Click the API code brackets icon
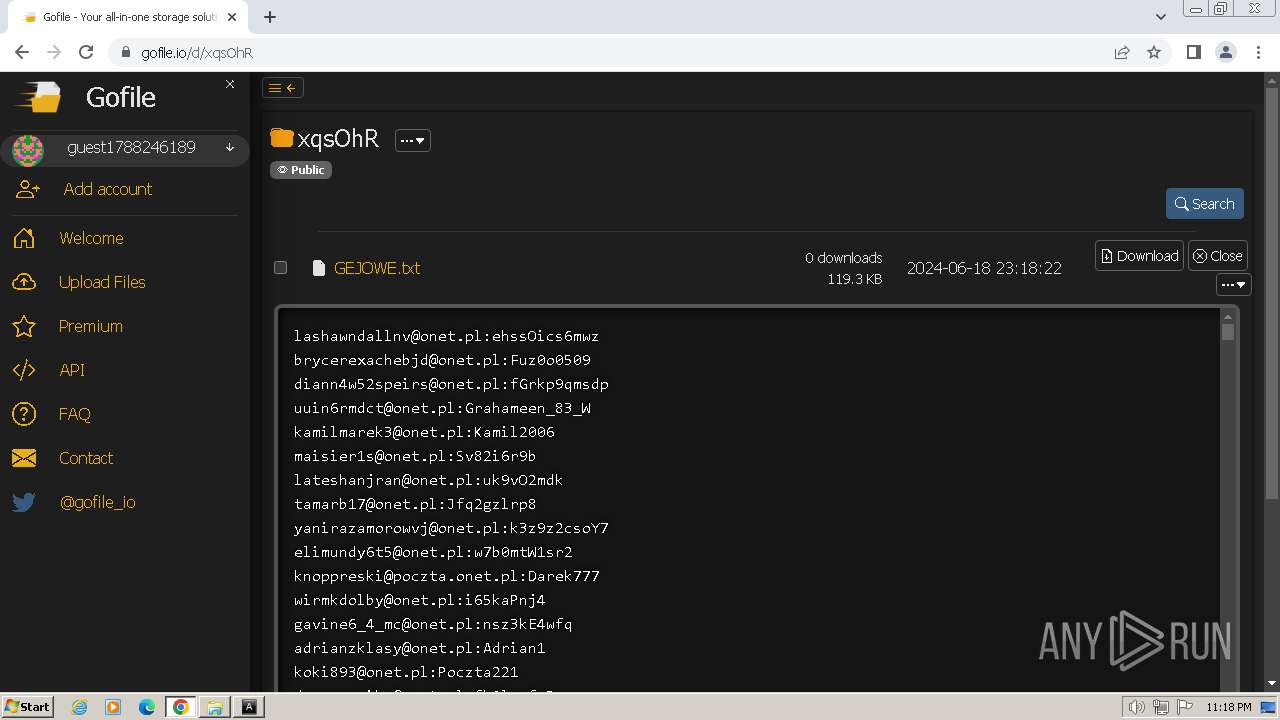 [24, 370]
